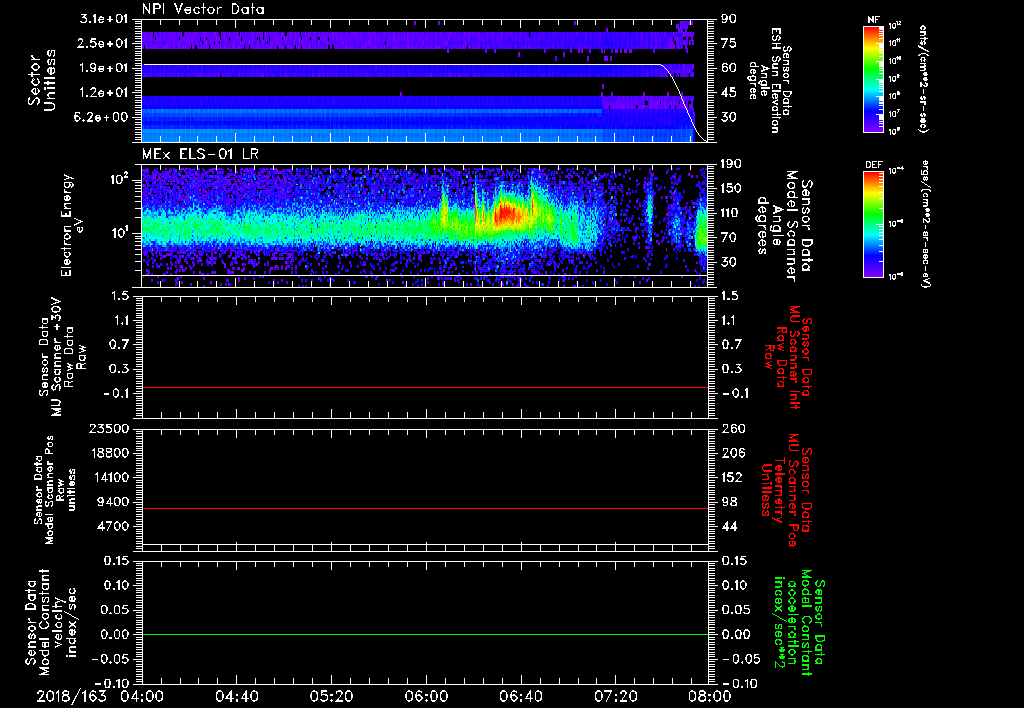Click the red 'MU Scanner Pos Telemetry' axis title

point(786,490)
